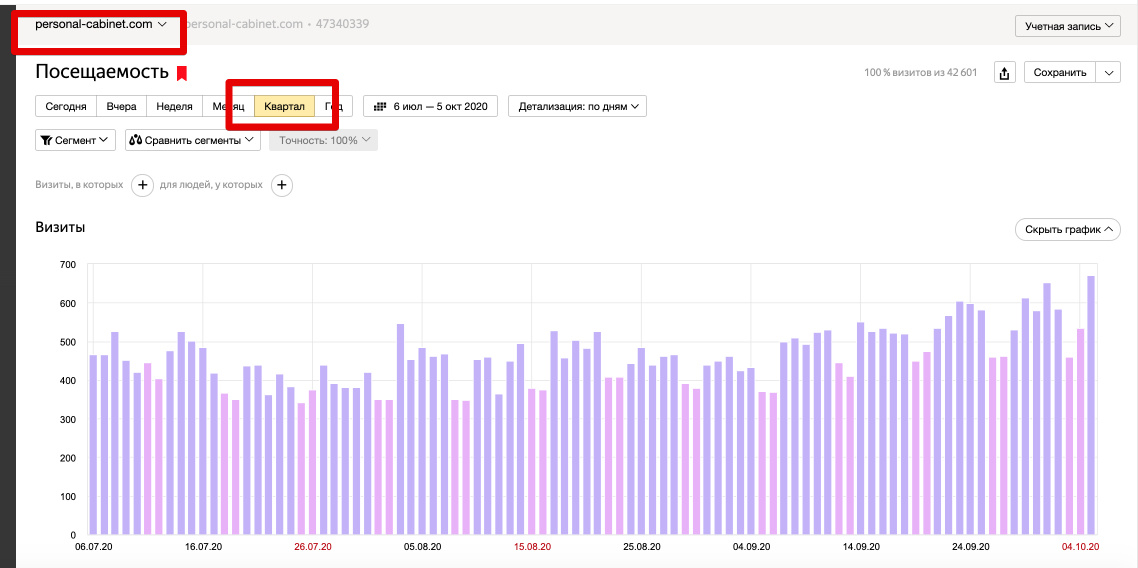Click the Сохранить button

pos(1060,73)
